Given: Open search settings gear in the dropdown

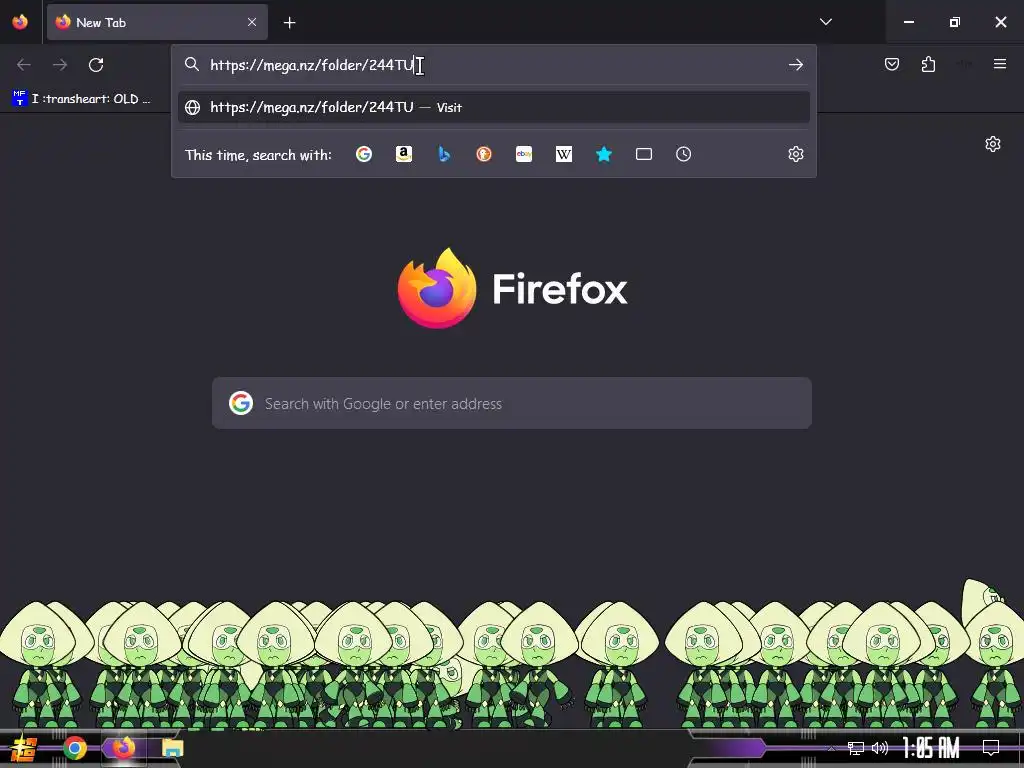Looking at the screenshot, I should point(795,154).
